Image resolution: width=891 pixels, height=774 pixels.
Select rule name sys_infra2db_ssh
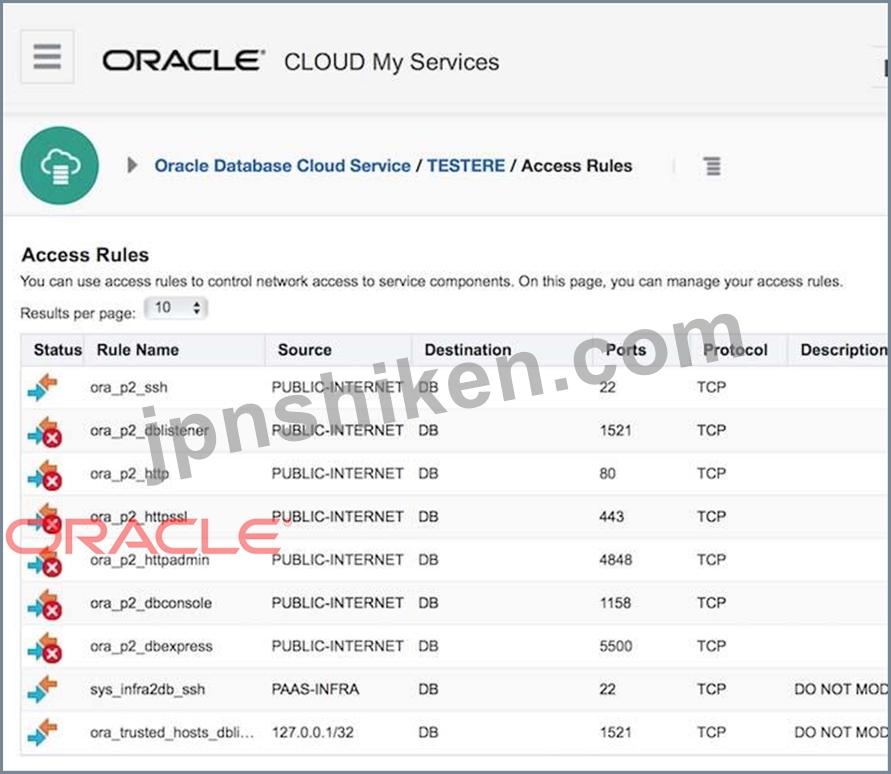[x=147, y=689]
